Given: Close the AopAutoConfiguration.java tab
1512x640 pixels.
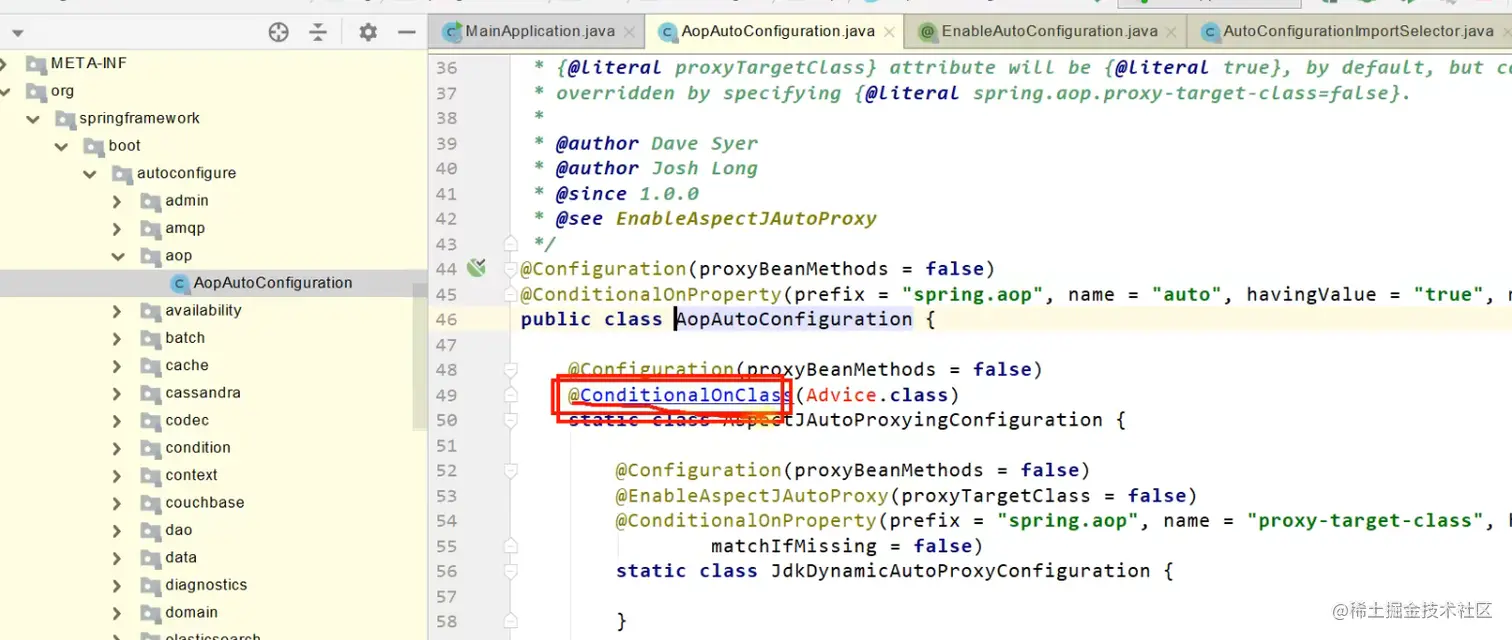Looking at the screenshot, I should pos(889,32).
